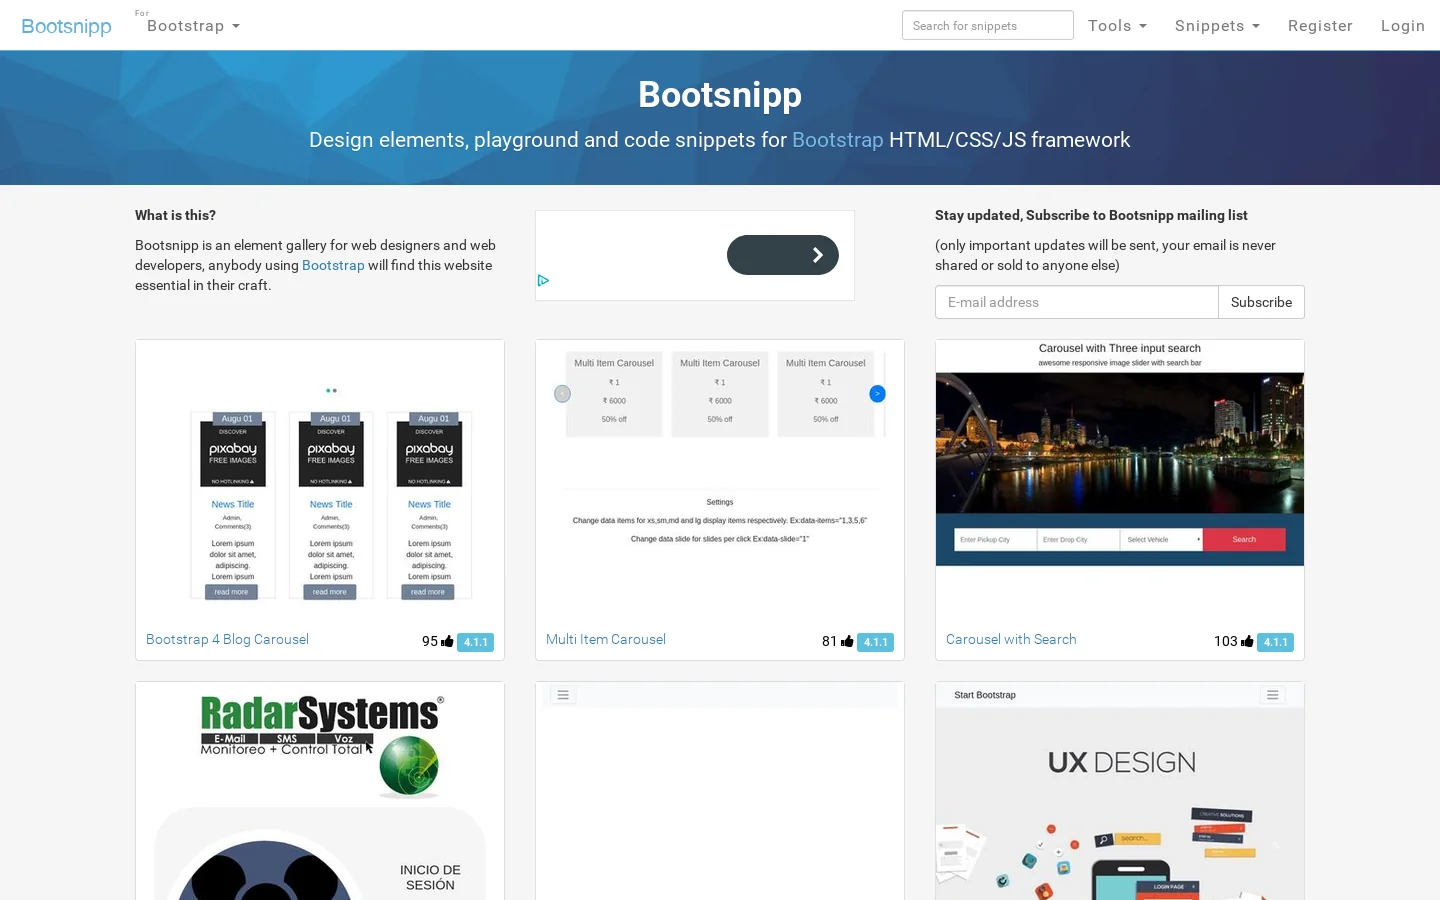
Task: Open the Carousel with Search title link
Action: [x=1011, y=639]
